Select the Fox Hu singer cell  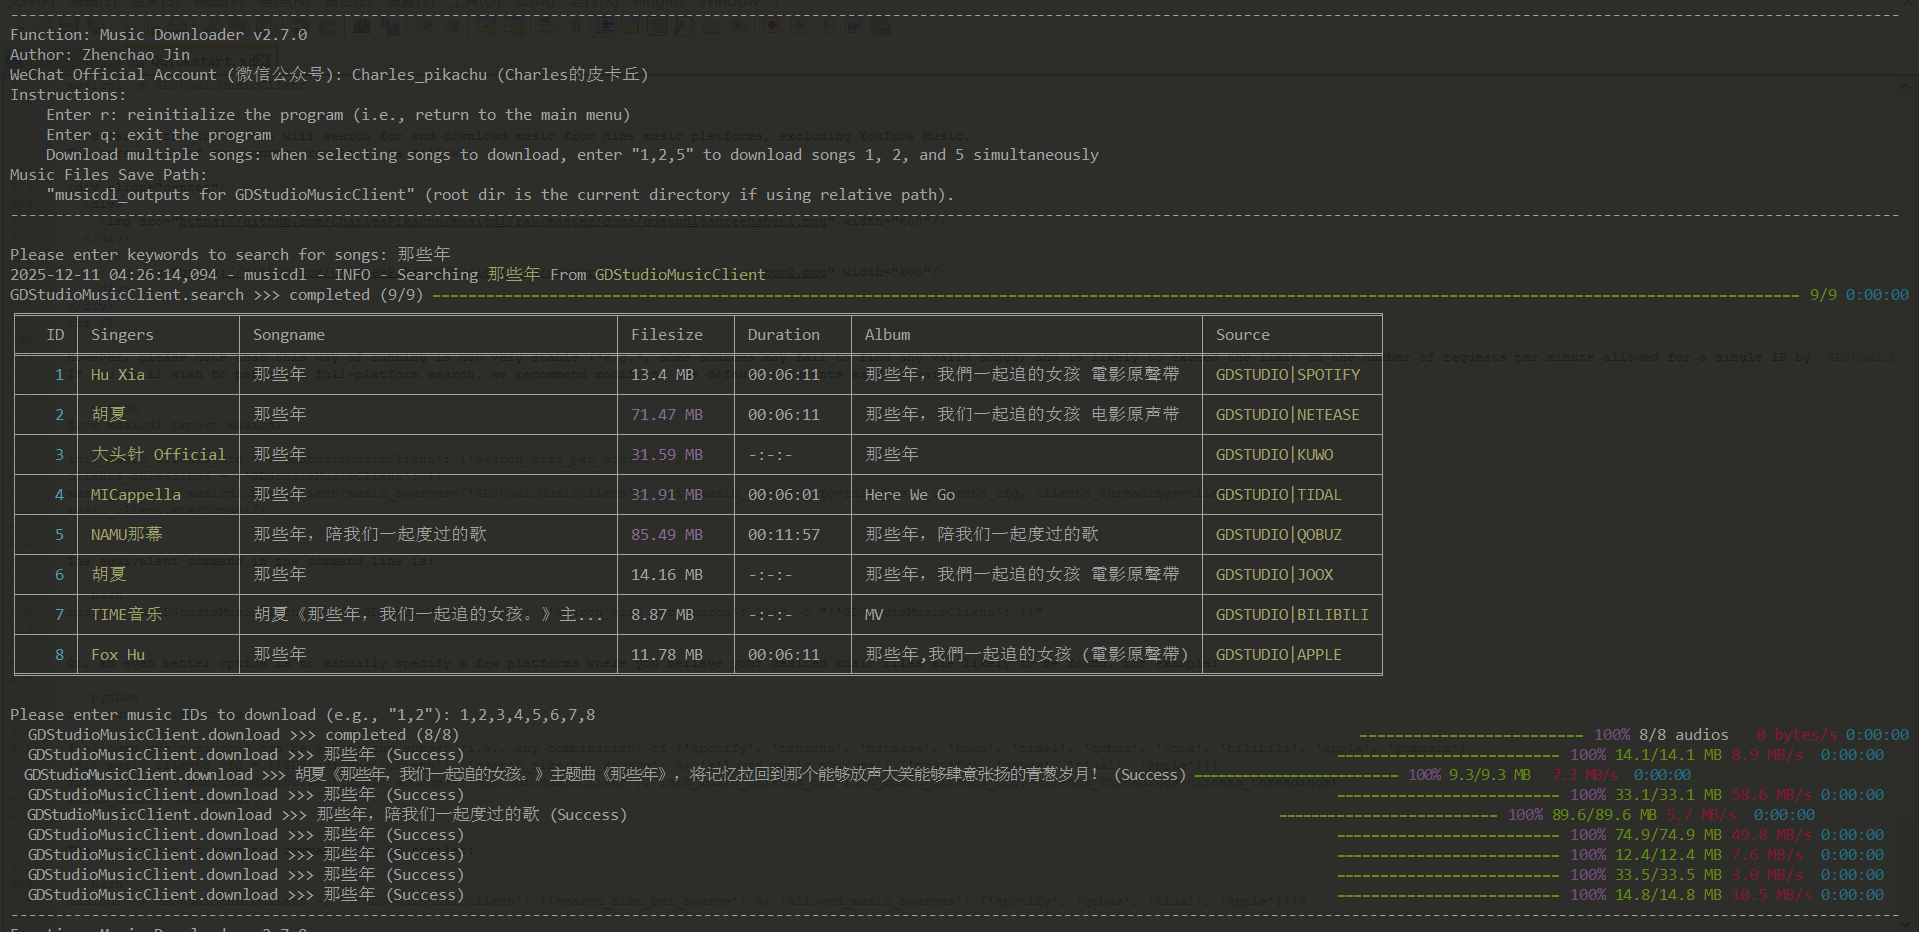coord(117,655)
